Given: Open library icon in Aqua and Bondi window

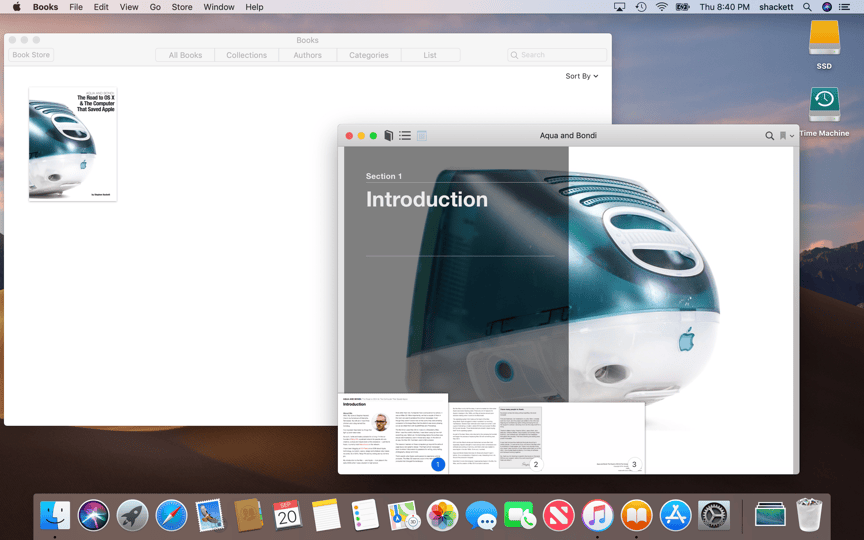Looking at the screenshot, I should (388, 136).
